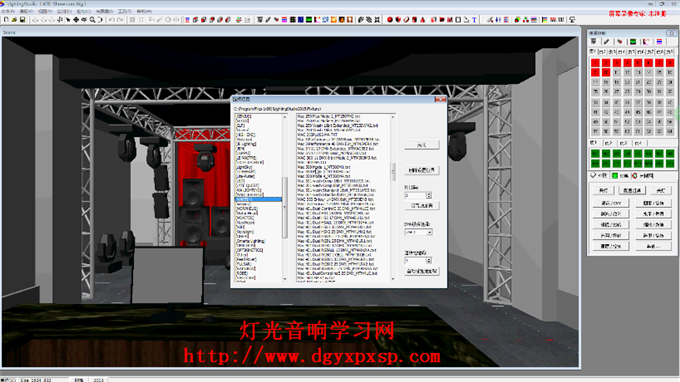Select the four-way move tool icon
The image size is (680, 382).
click(x=76, y=20)
